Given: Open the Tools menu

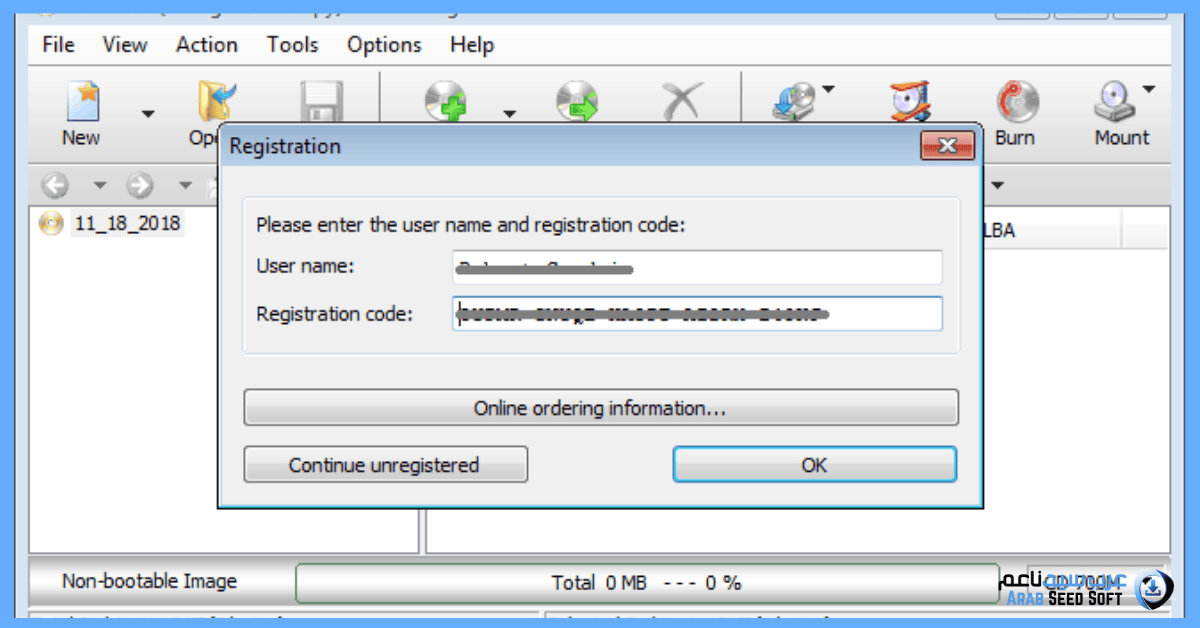Looking at the screenshot, I should [292, 45].
